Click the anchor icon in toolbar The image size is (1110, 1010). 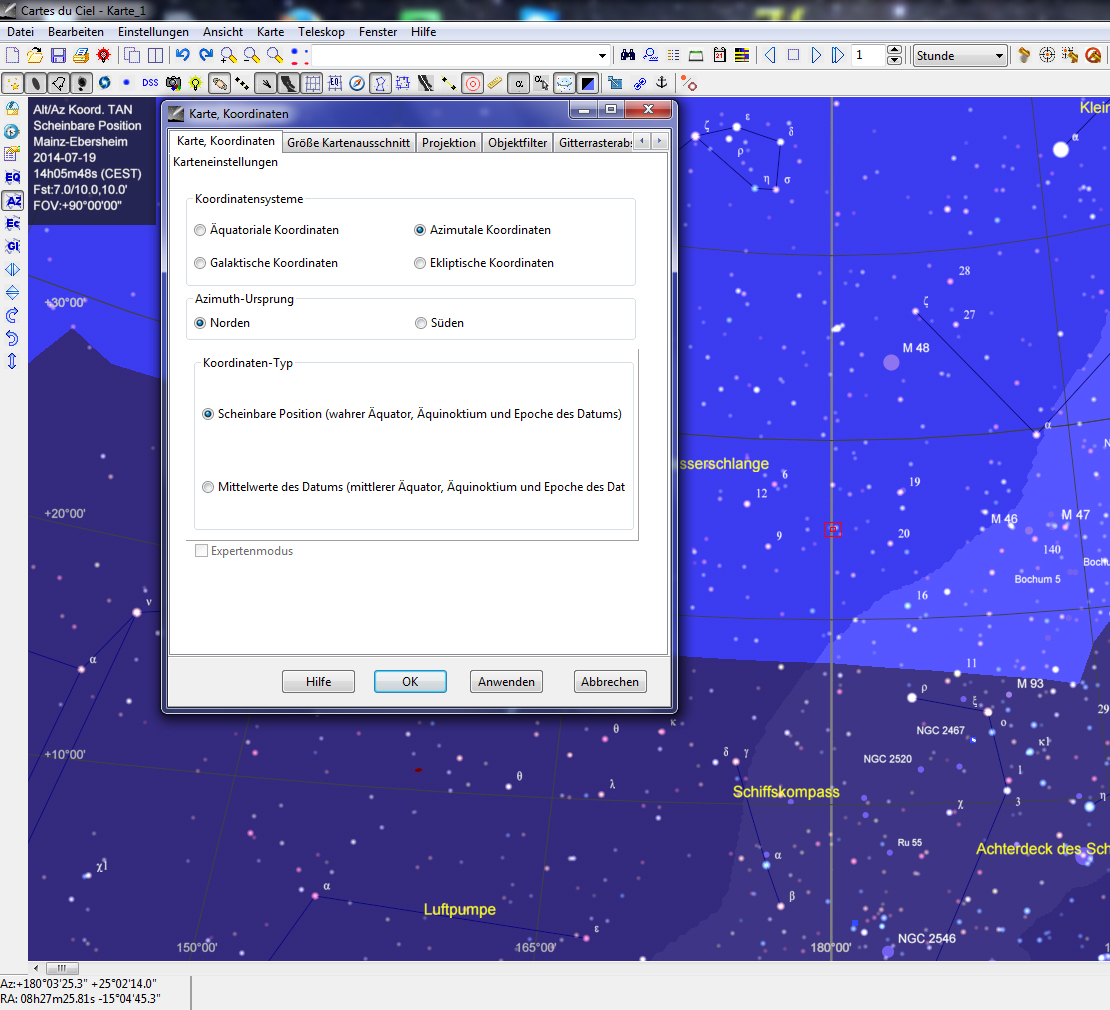point(661,84)
